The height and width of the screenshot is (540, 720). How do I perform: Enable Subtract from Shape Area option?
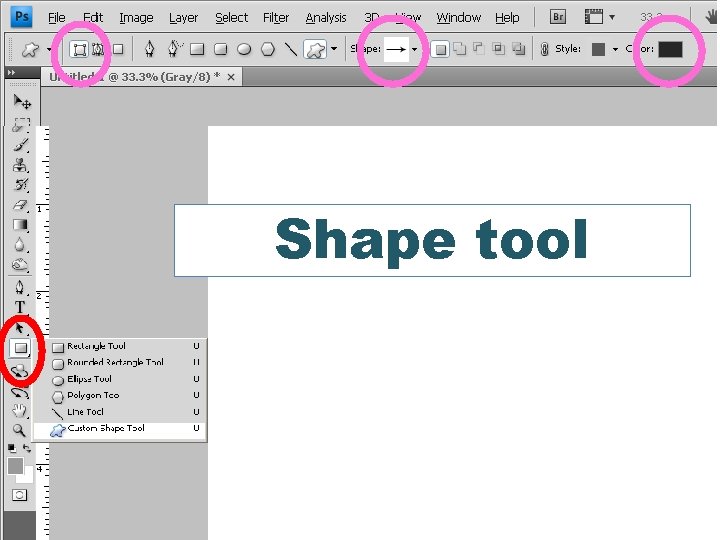[x=478, y=48]
